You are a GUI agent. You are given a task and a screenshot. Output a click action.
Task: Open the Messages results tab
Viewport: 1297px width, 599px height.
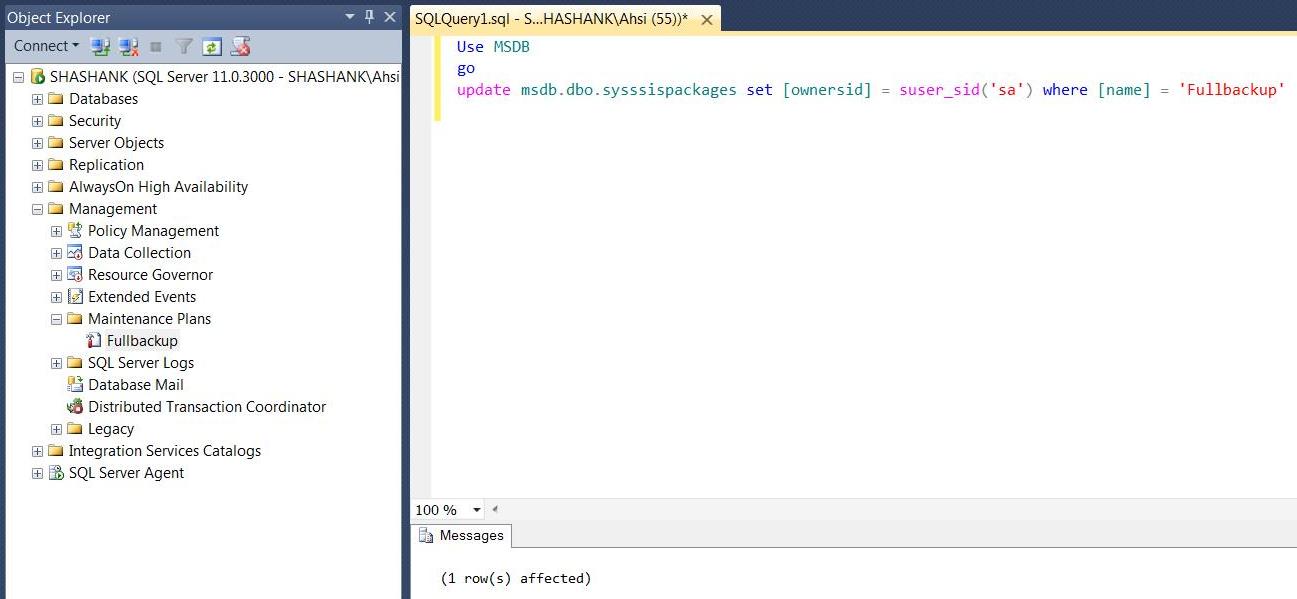pos(462,535)
